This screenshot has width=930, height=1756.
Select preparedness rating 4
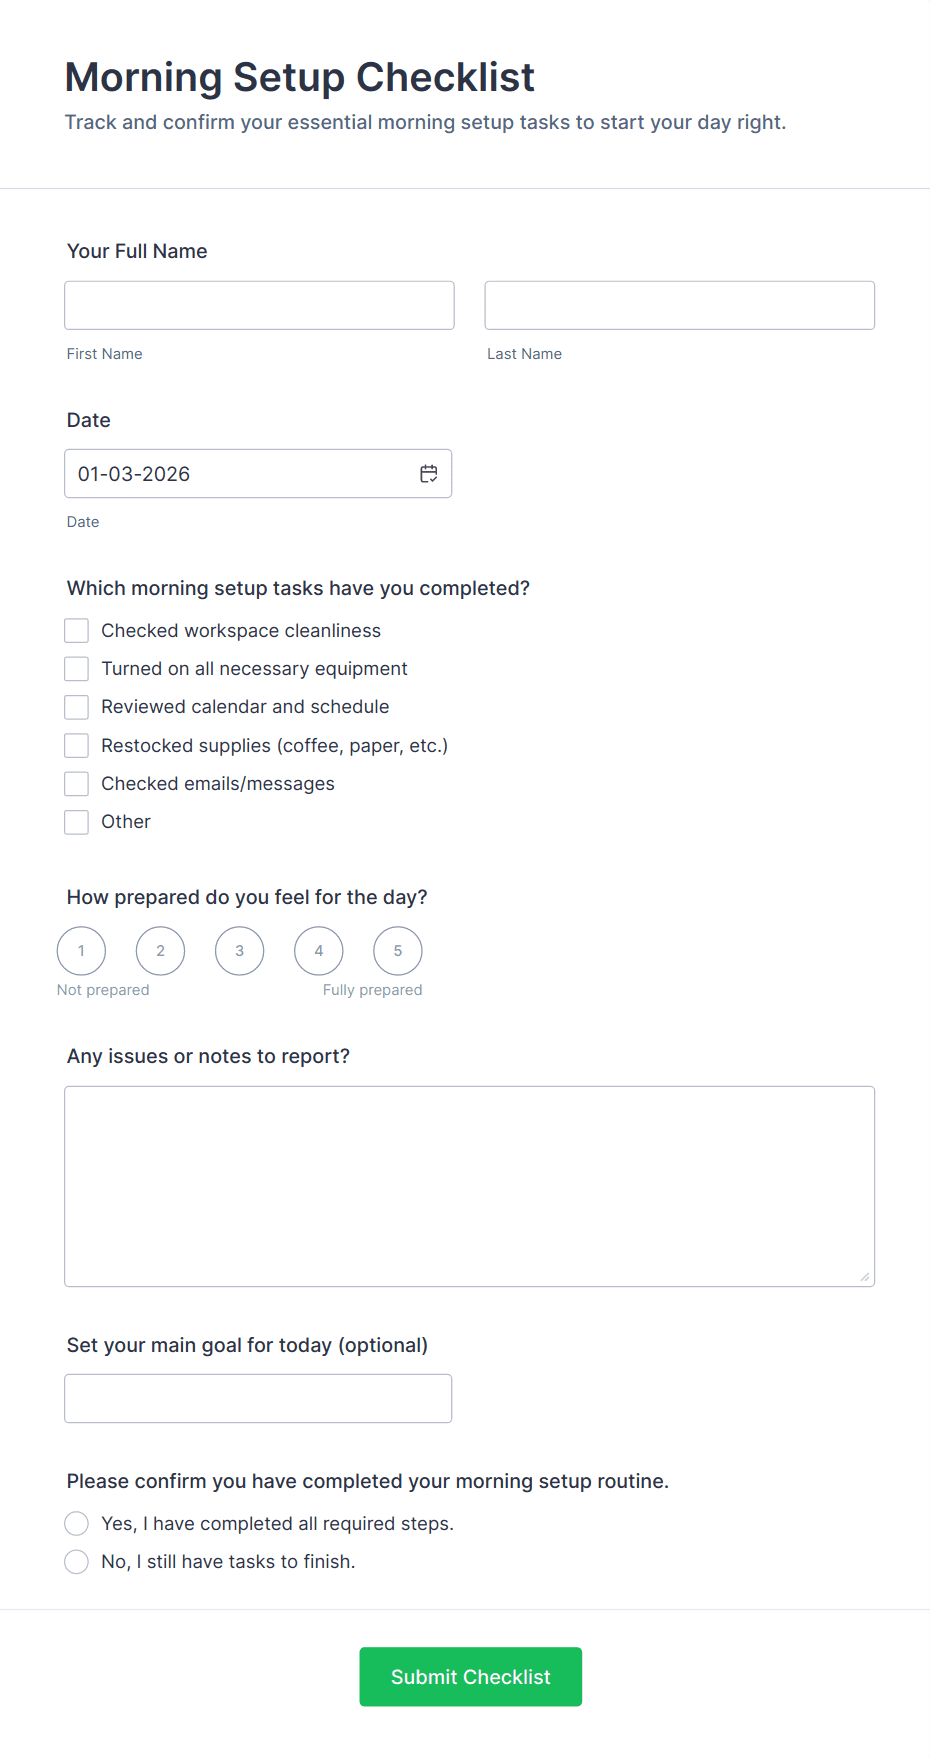(319, 951)
